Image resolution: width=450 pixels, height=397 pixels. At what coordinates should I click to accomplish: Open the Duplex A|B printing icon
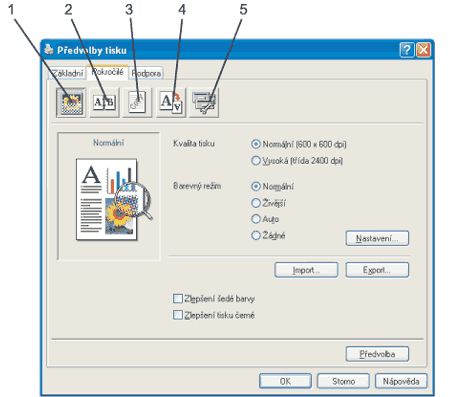click(x=104, y=102)
